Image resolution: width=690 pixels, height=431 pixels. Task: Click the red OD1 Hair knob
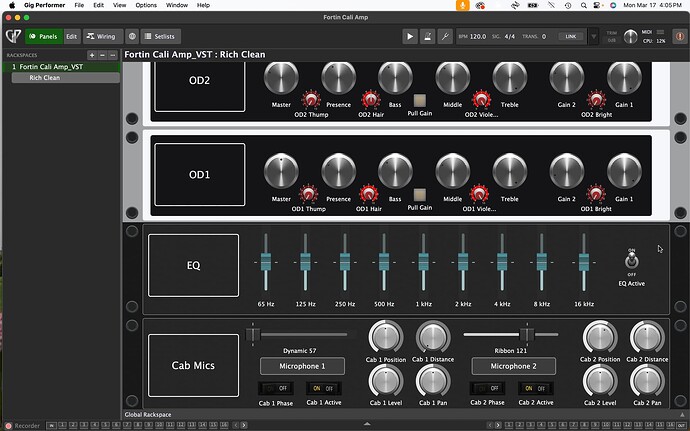(369, 194)
